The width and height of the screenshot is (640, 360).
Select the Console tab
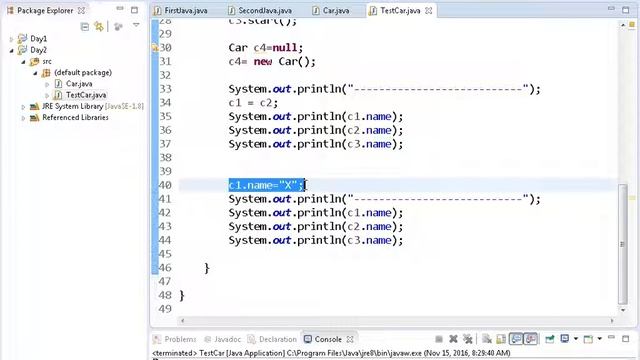(x=328, y=339)
